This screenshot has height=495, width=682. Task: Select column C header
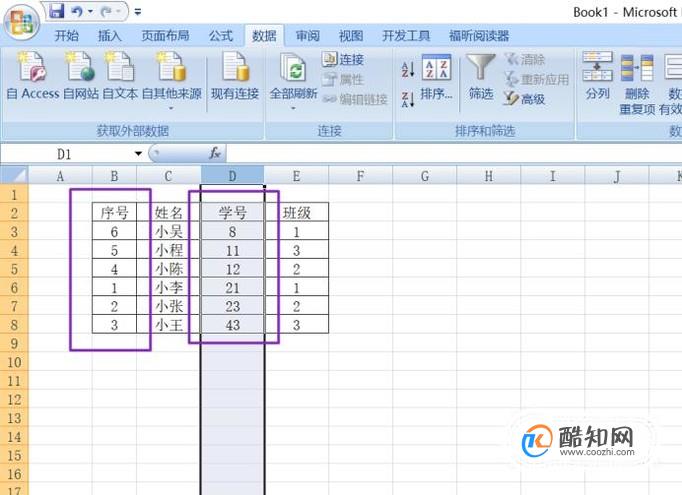[169, 176]
